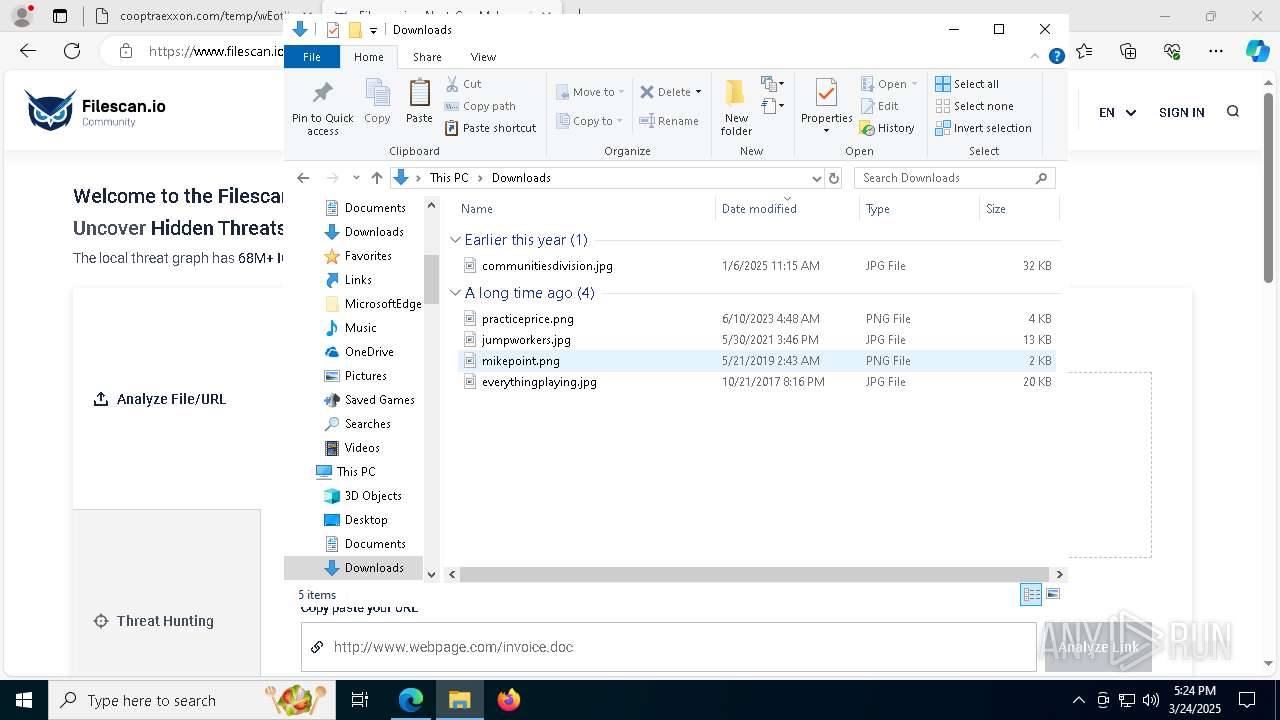Select Threat Hunting section

[153, 621]
